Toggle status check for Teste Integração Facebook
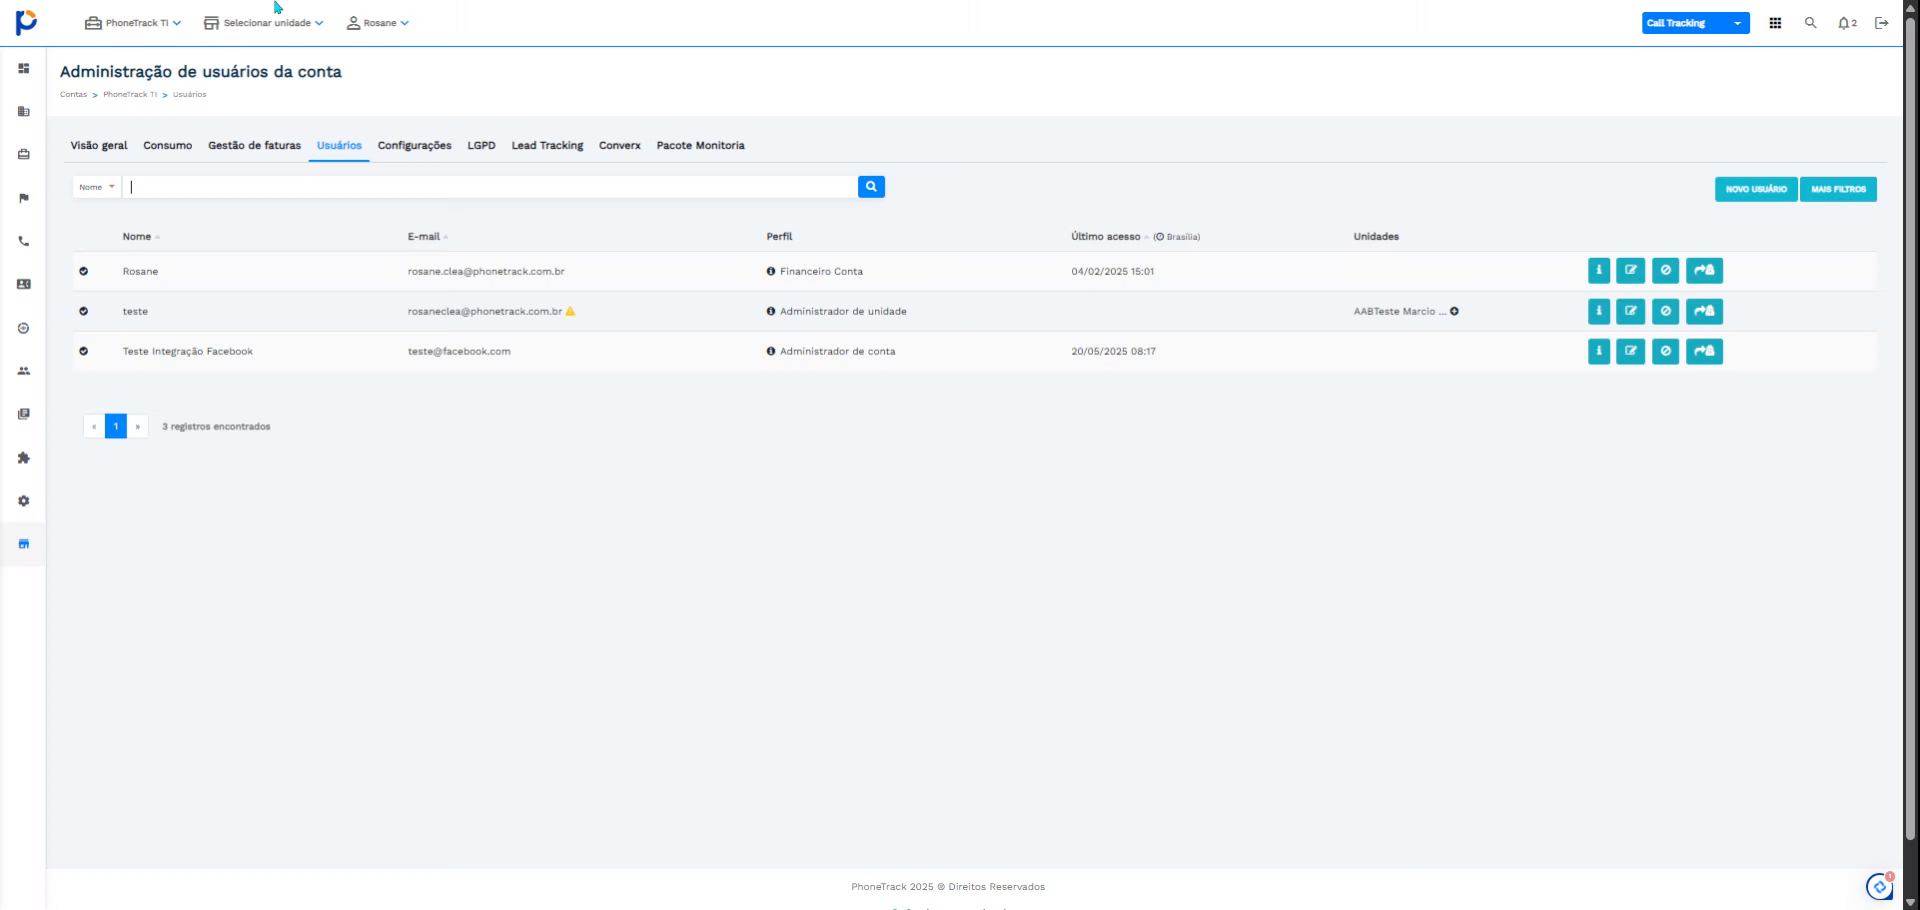Image resolution: width=1920 pixels, height=910 pixels. coord(84,352)
